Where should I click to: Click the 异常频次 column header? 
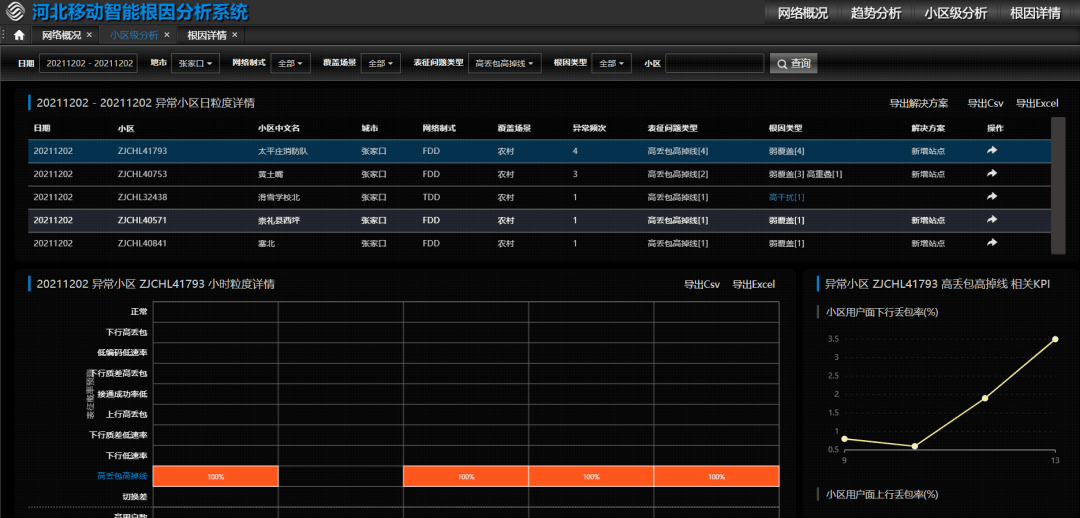(589, 128)
